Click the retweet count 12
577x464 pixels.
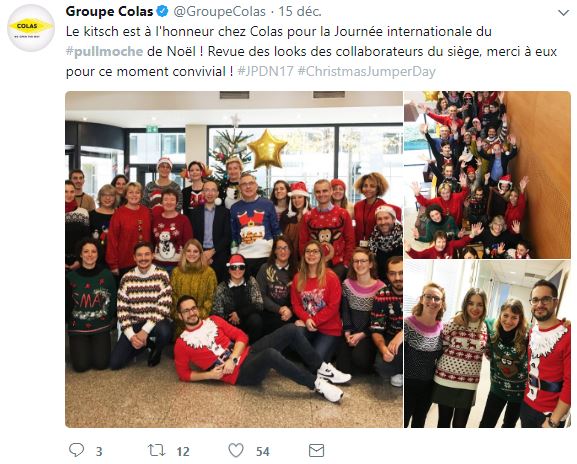click(x=183, y=451)
